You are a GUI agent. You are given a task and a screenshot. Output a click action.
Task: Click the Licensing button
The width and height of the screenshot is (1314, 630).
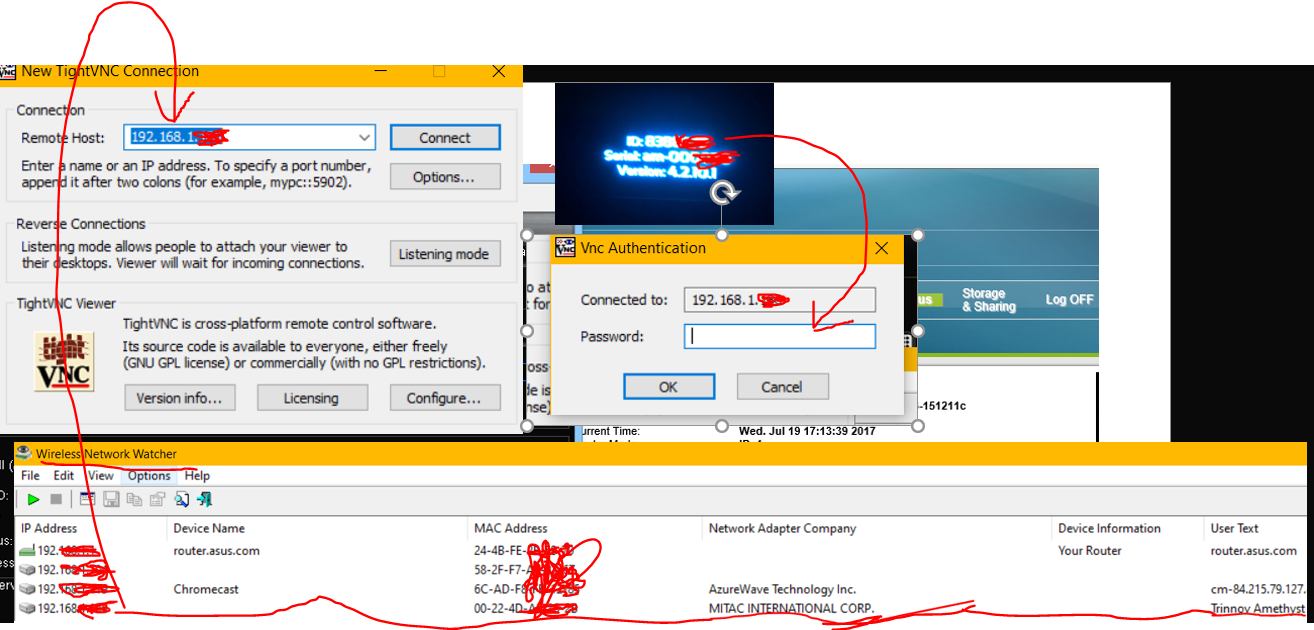(311, 398)
